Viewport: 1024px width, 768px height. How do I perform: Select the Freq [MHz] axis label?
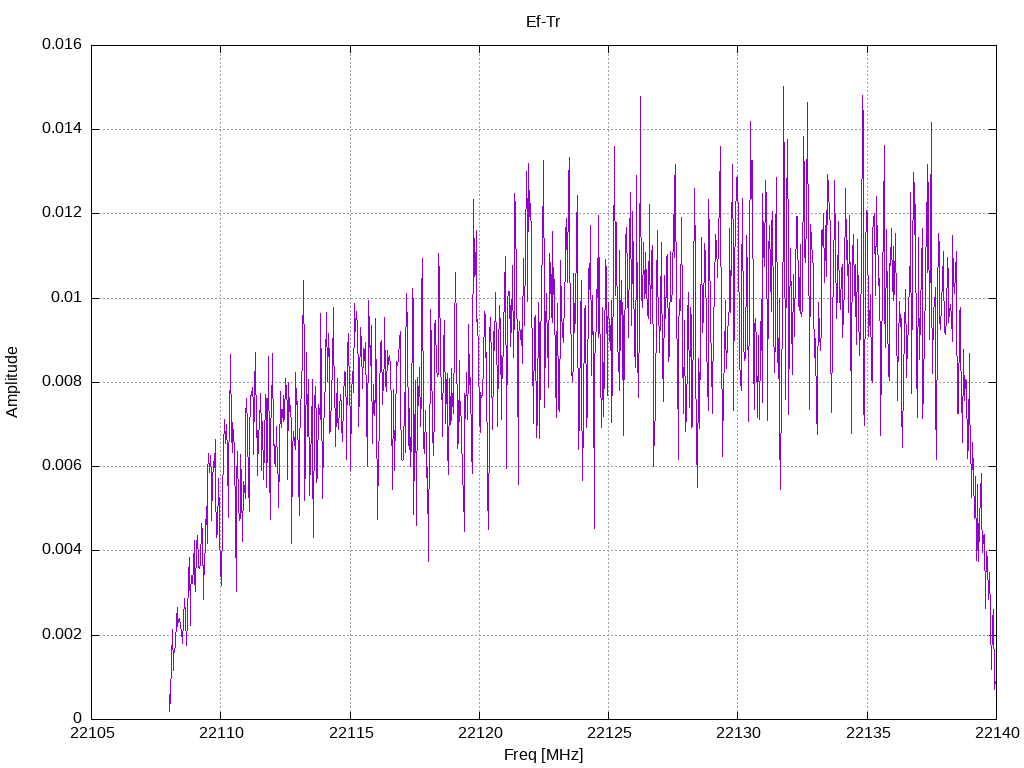543,754
